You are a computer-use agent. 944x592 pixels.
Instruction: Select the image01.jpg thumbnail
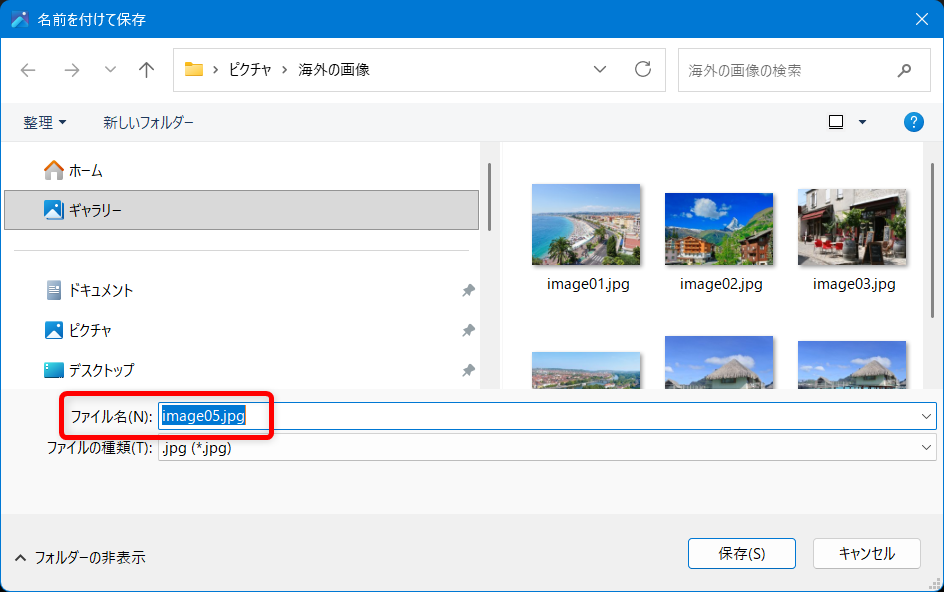[x=586, y=225]
